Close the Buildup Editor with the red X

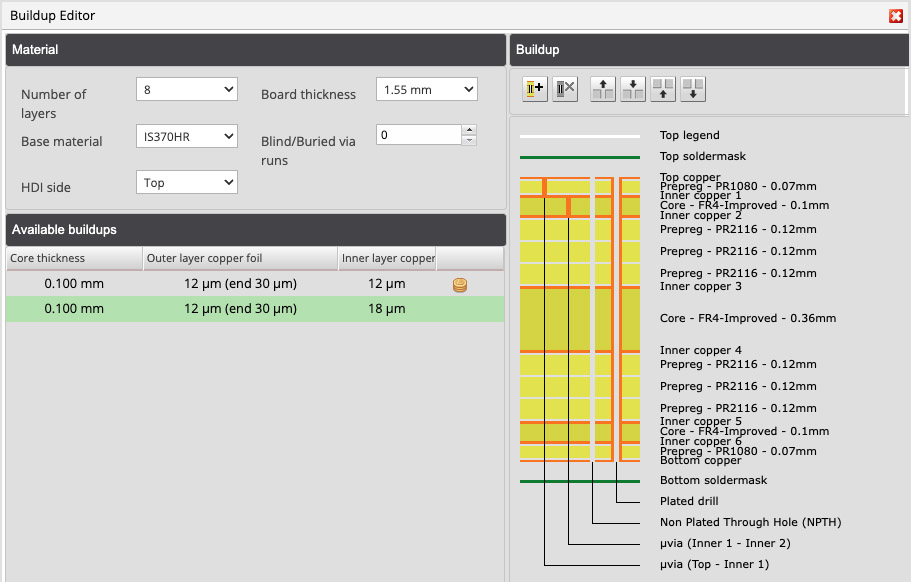click(x=896, y=15)
